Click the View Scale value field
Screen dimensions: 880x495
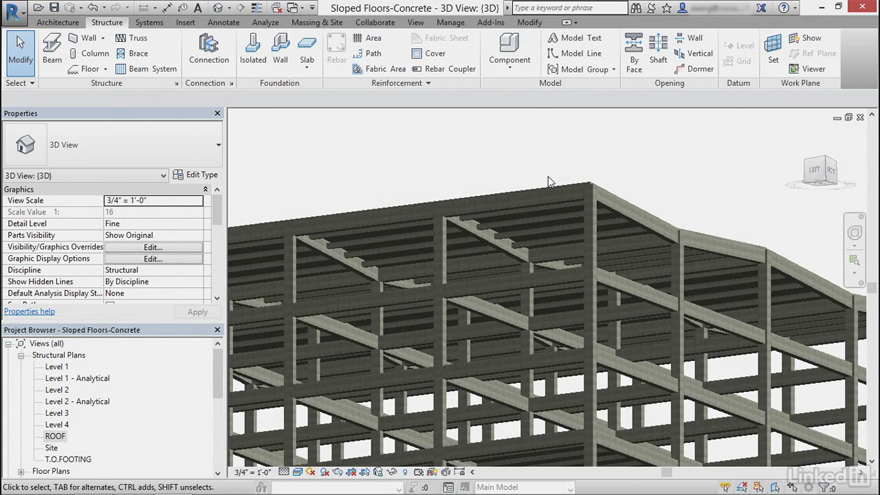(153, 200)
